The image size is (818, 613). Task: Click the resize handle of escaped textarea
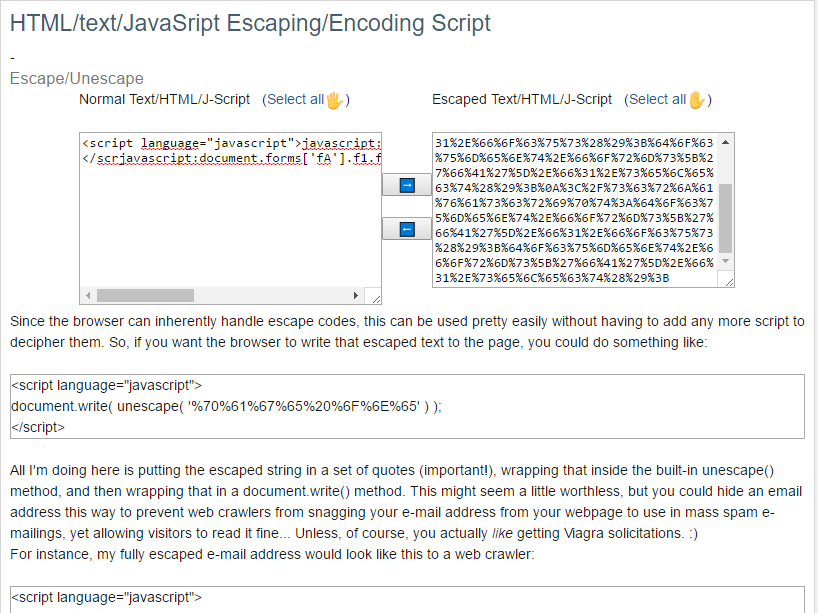[729, 282]
